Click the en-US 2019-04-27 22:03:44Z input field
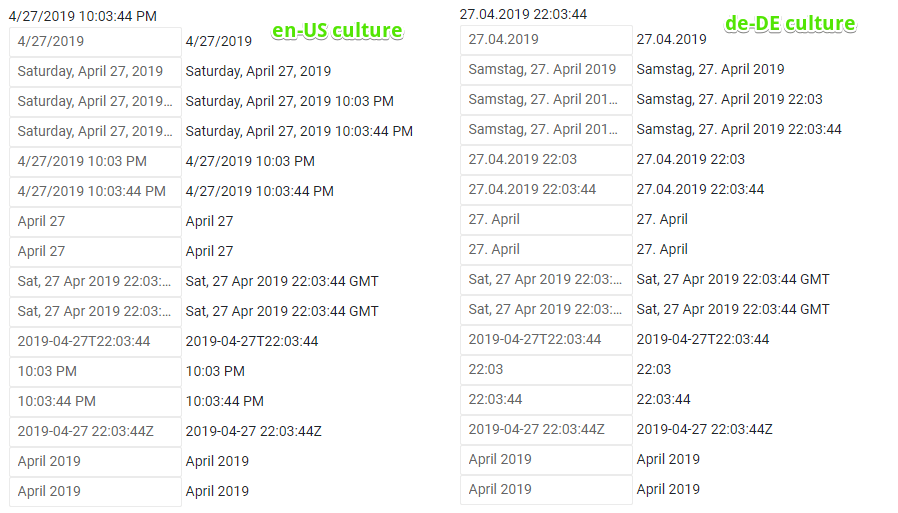The image size is (898, 513). (95, 432)
